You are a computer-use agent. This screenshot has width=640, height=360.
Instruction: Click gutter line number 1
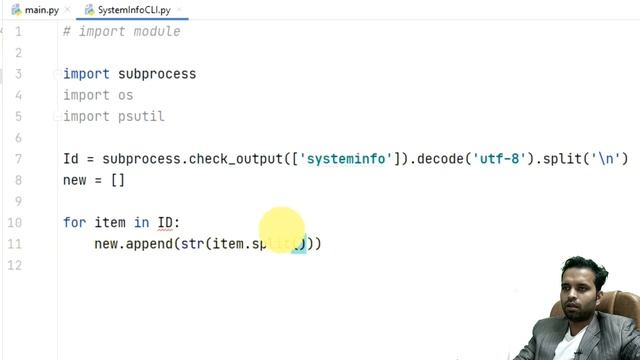coord(18,31)
